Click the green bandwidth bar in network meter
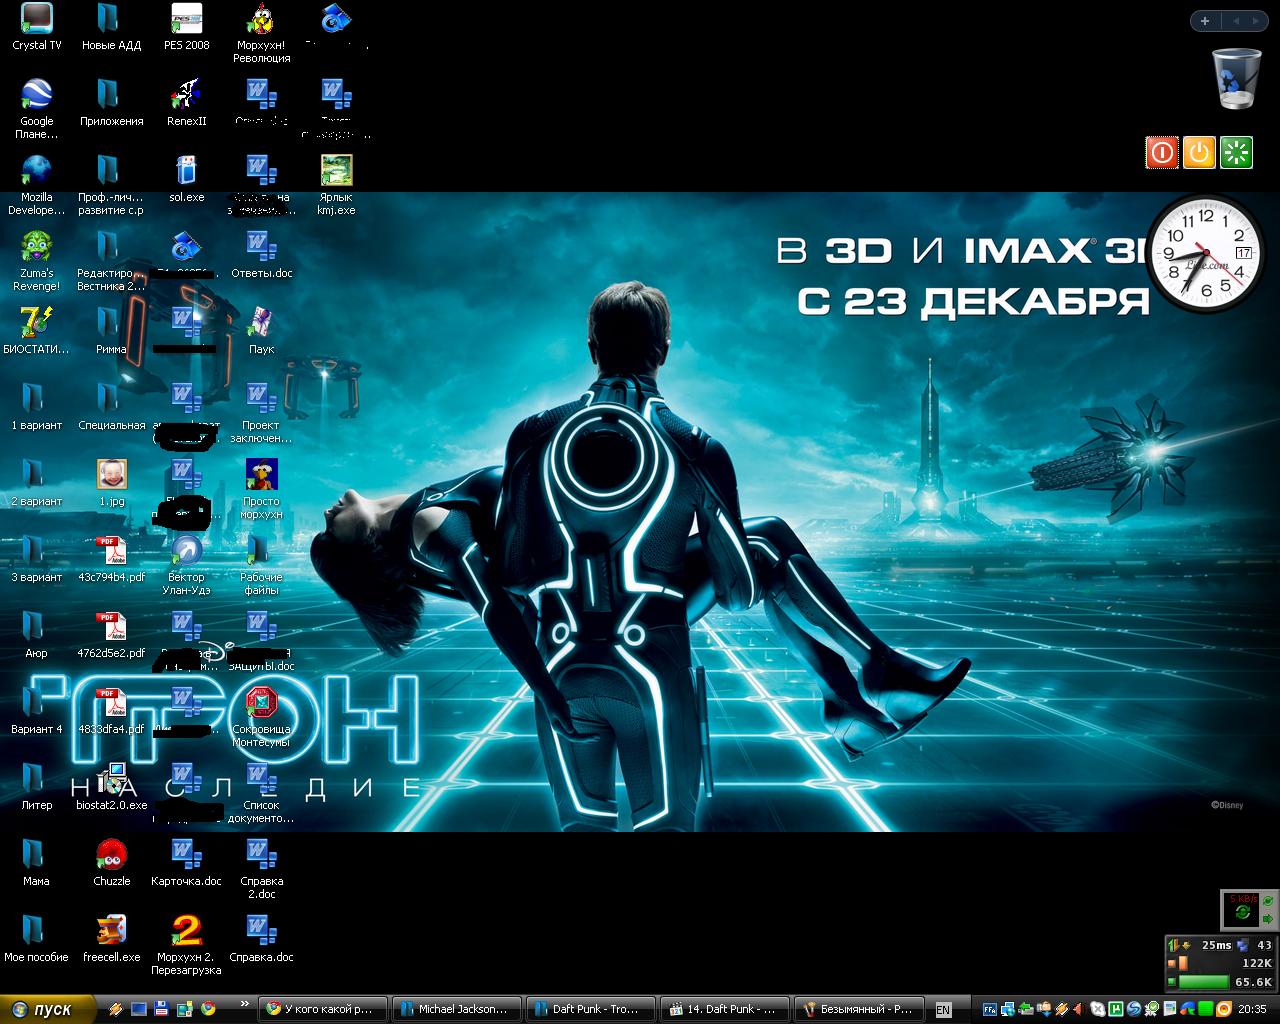The width and height of the screenshot is (1280, 1024). pos(1203,982)
